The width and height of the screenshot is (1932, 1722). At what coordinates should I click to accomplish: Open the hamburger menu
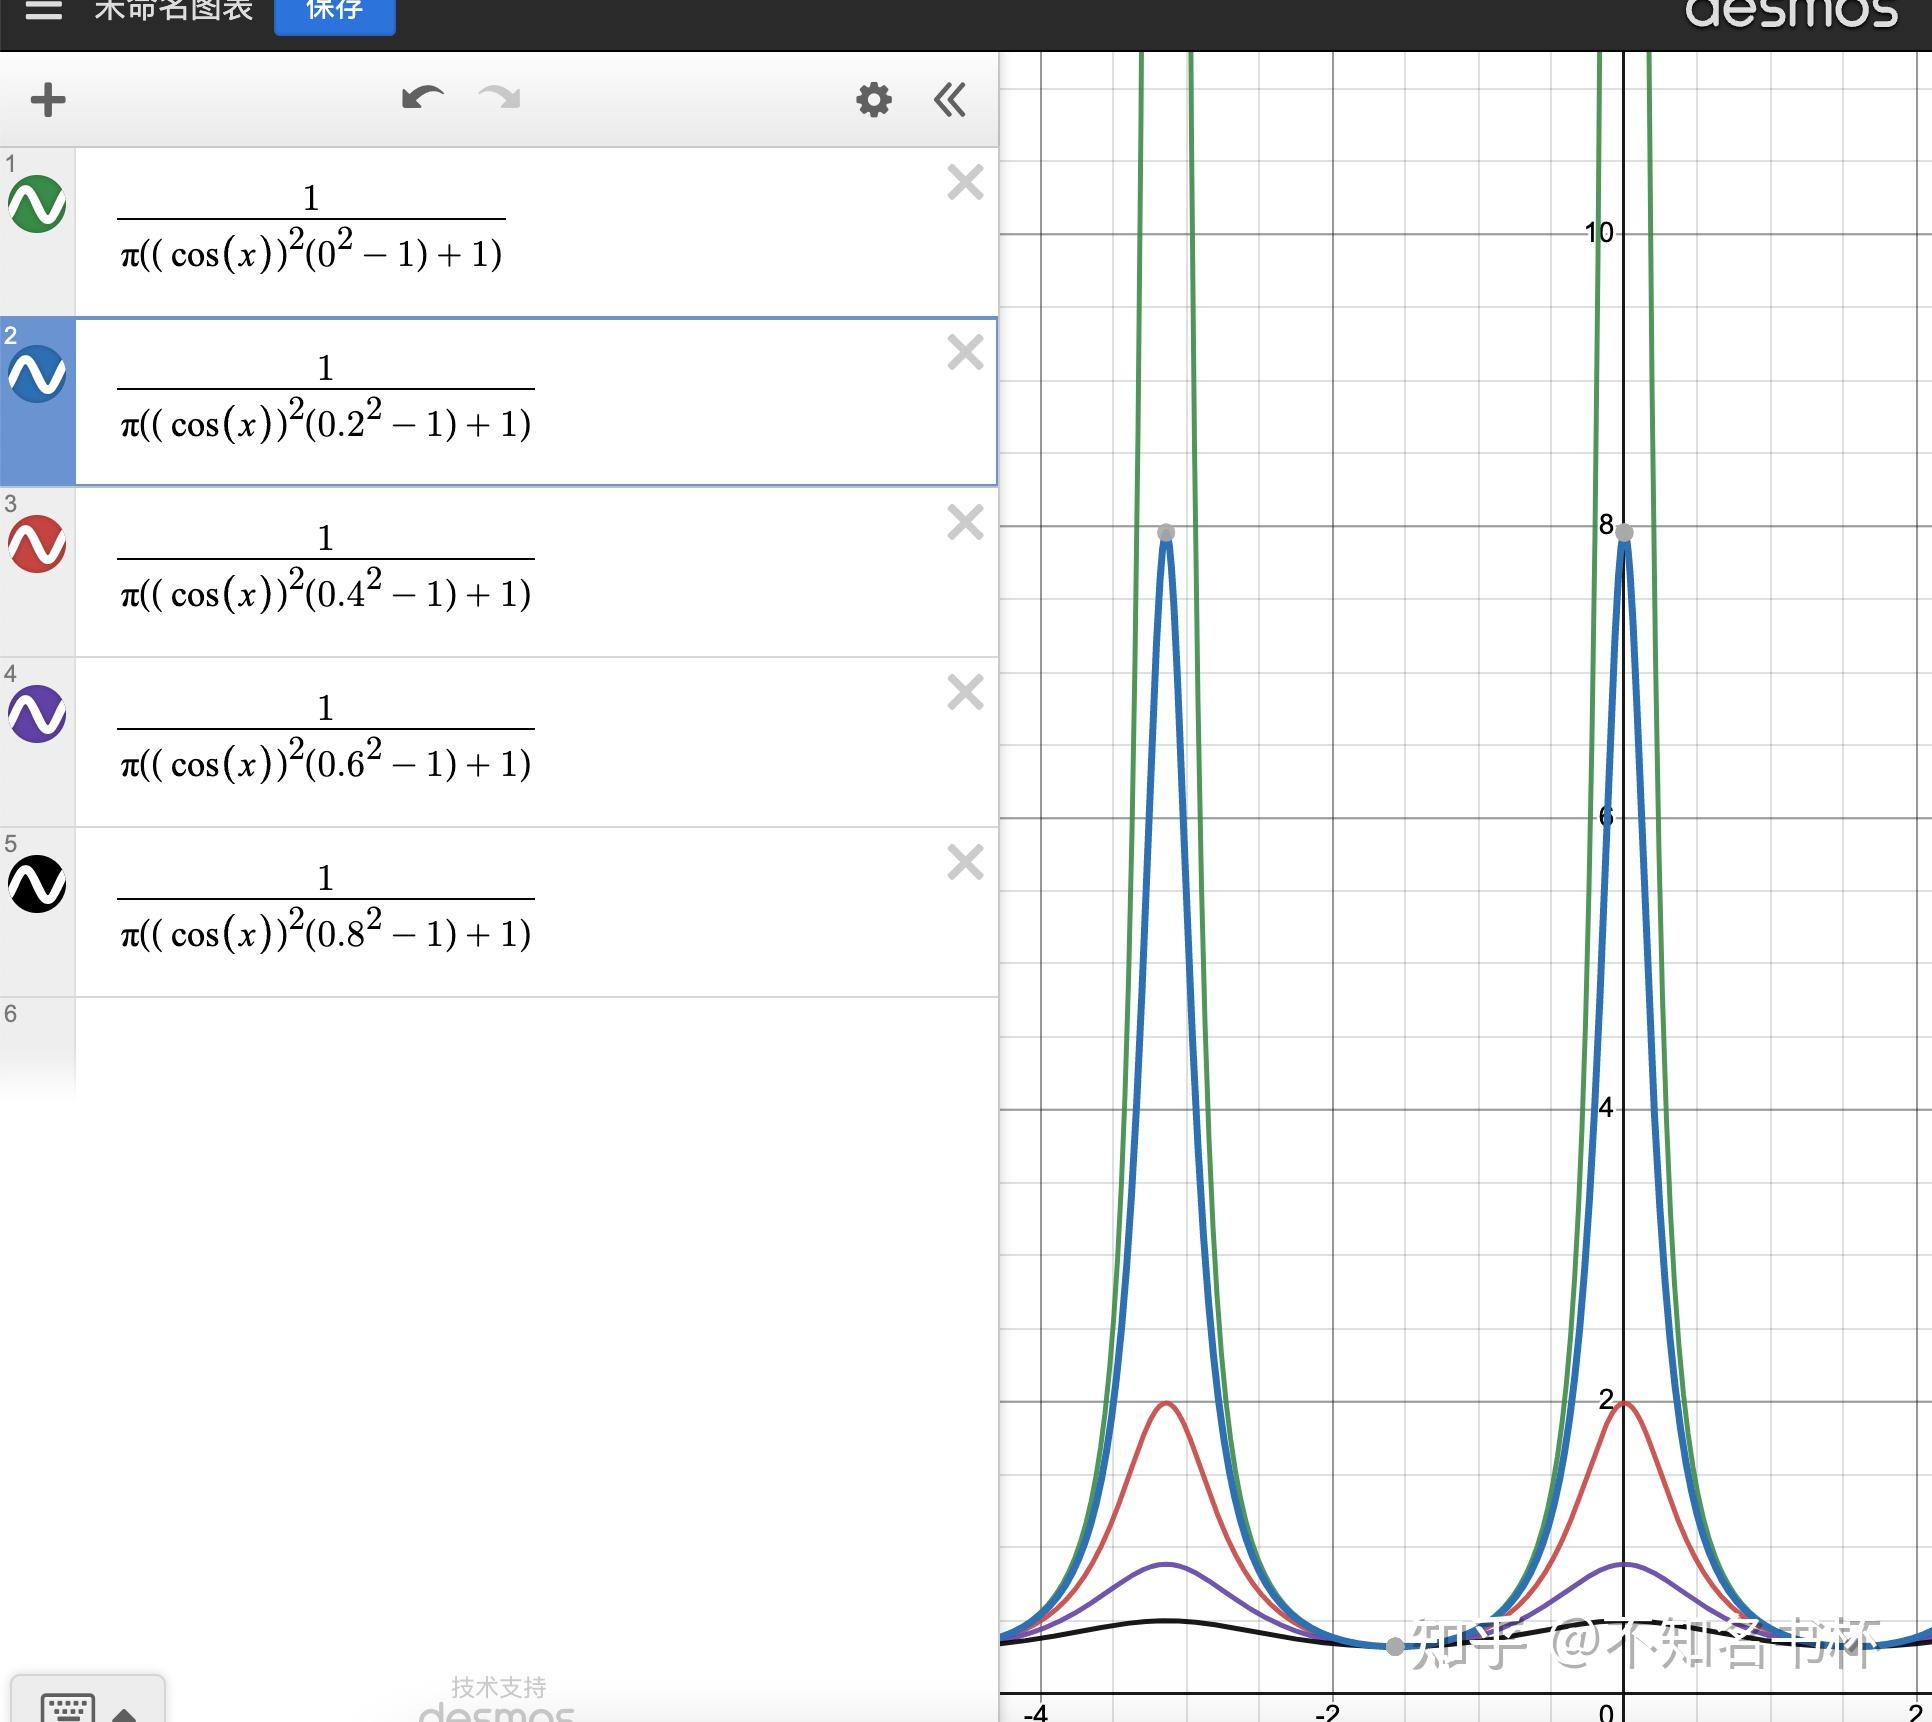coord(43,12)
